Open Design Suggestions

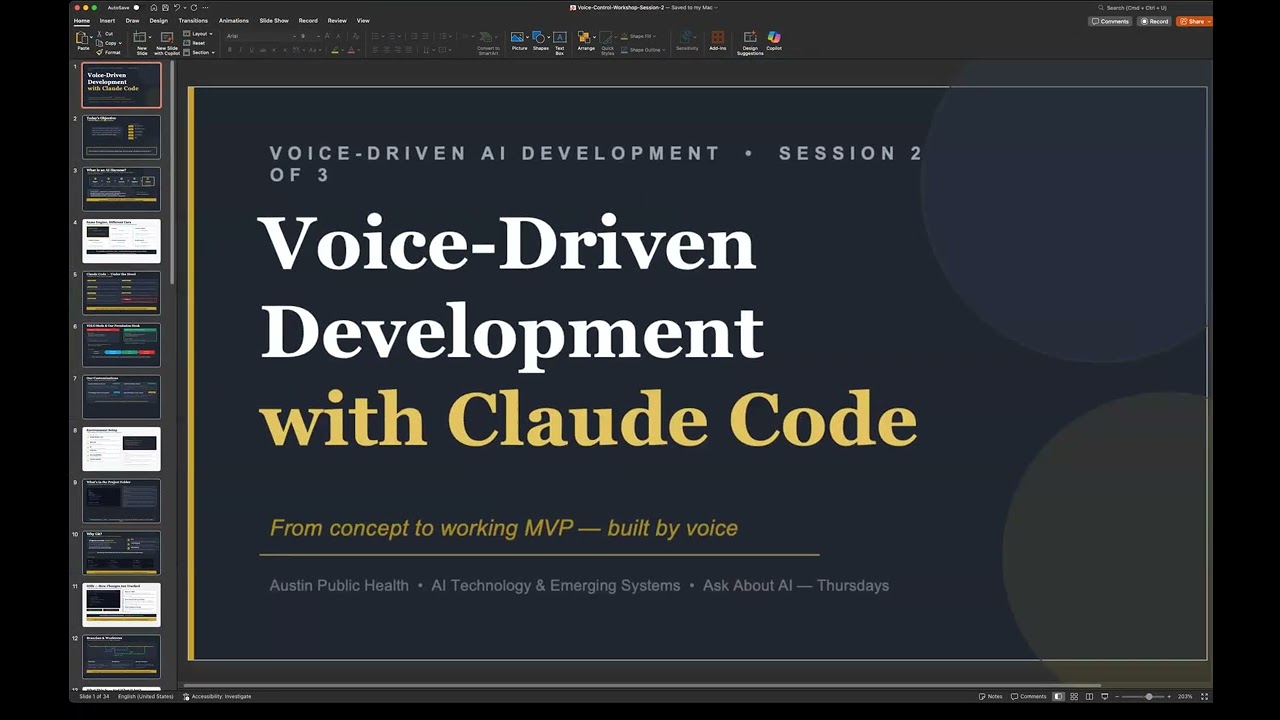point(750,42)
